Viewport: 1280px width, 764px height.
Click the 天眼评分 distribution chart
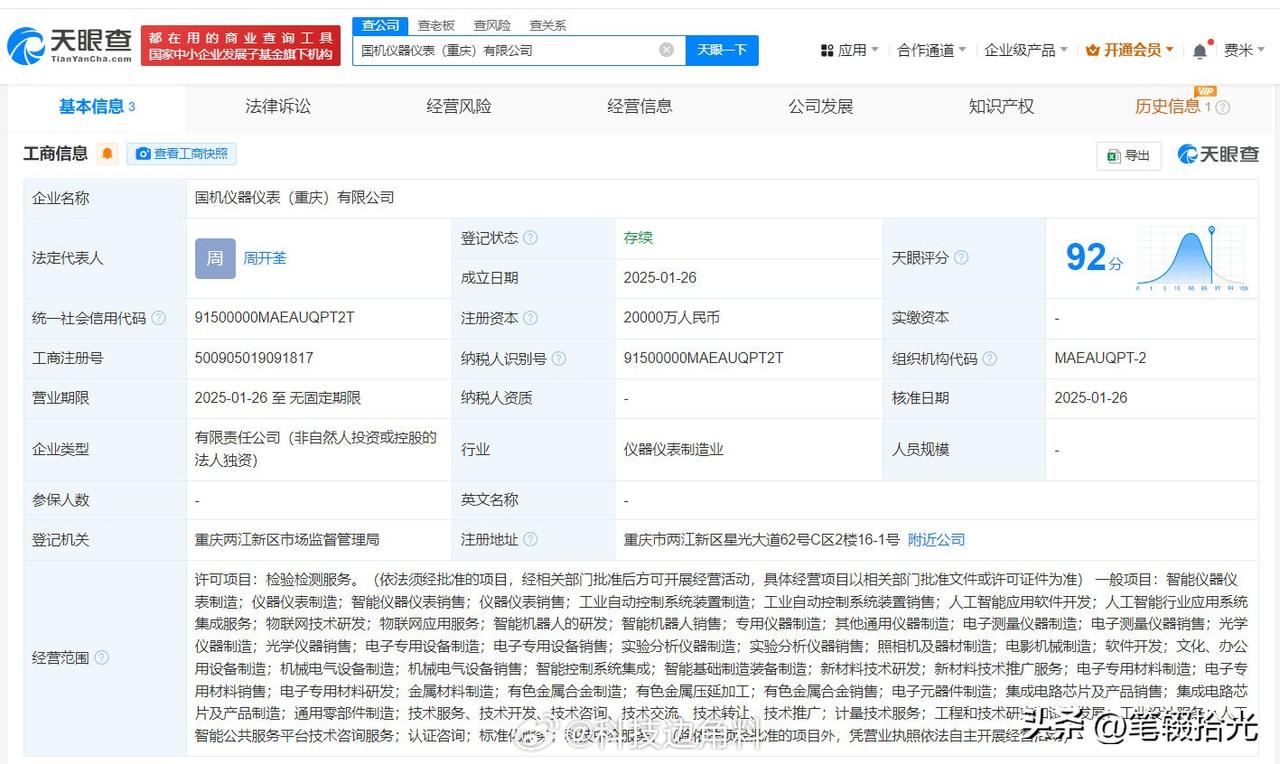click(1192, 258)
